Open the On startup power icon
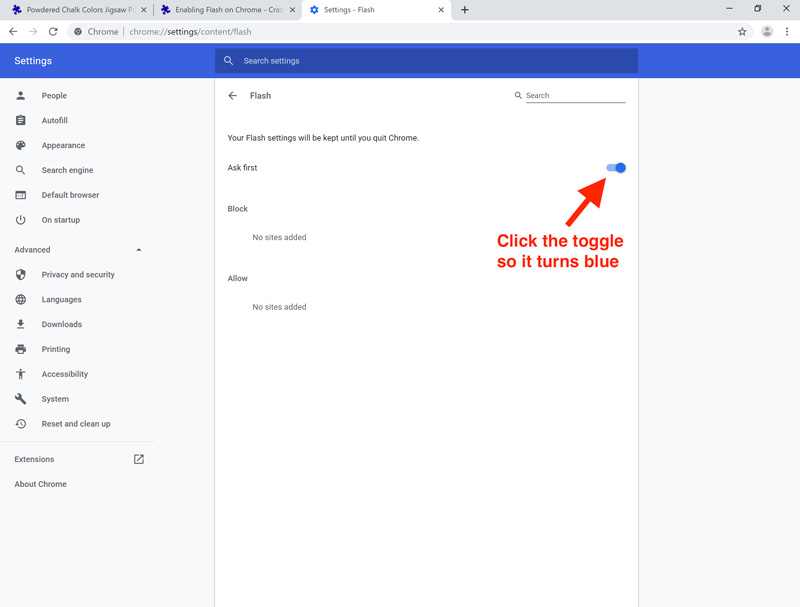The height and width of the screenshot is (607, 800). point(21,219)
